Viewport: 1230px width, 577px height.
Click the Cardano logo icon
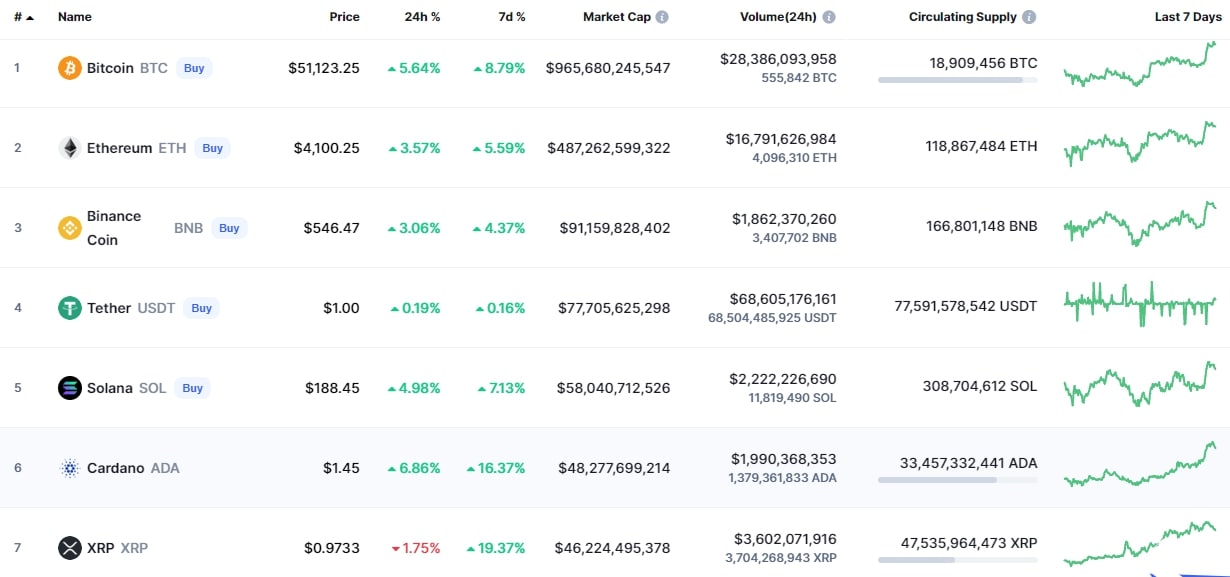tap(70, 468)
